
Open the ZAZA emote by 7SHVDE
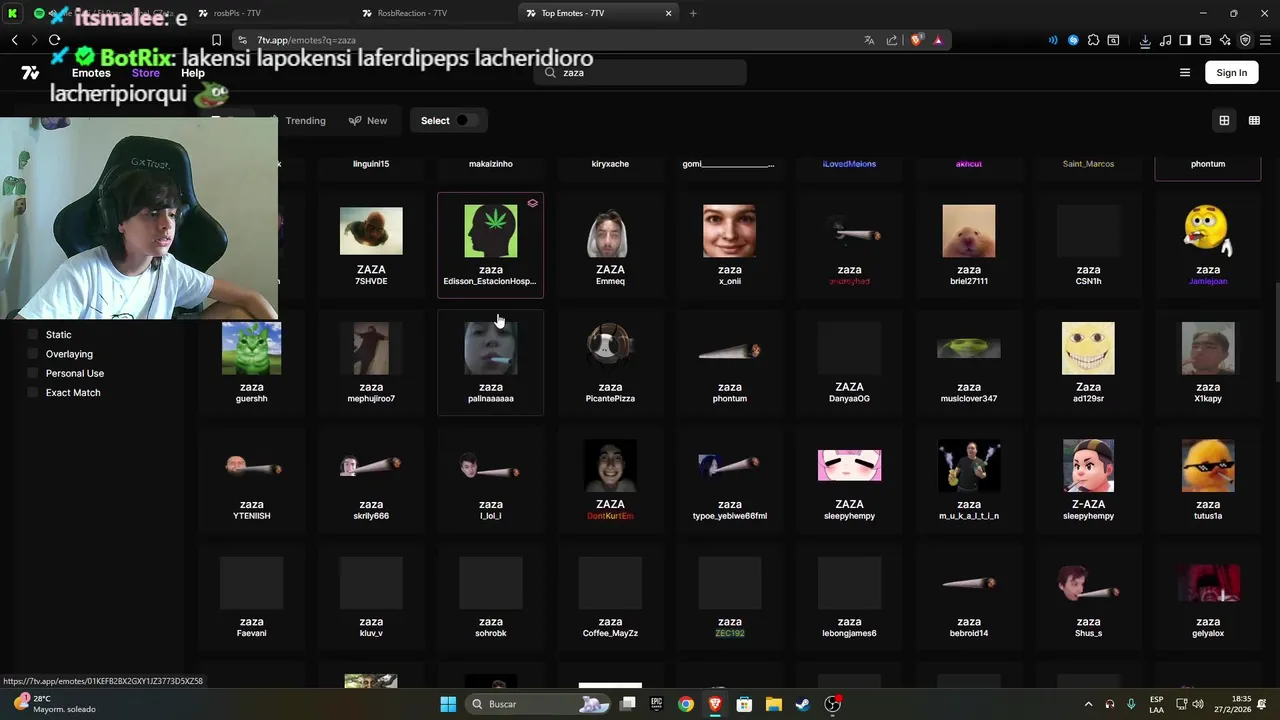tap(371, 245)
